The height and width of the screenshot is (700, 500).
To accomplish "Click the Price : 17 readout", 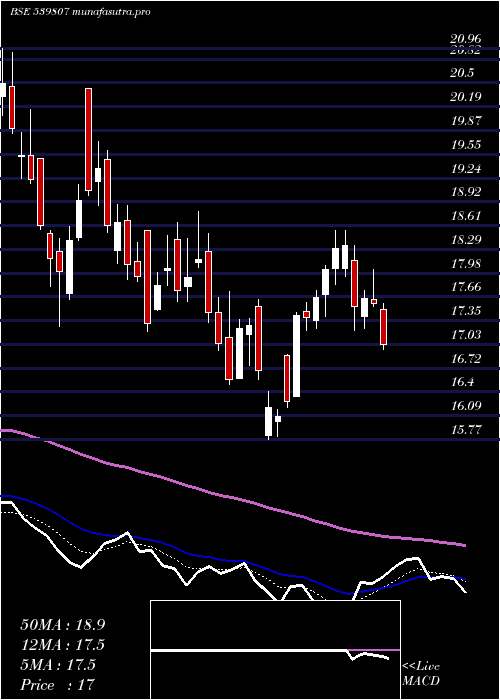I will [58, 685].
